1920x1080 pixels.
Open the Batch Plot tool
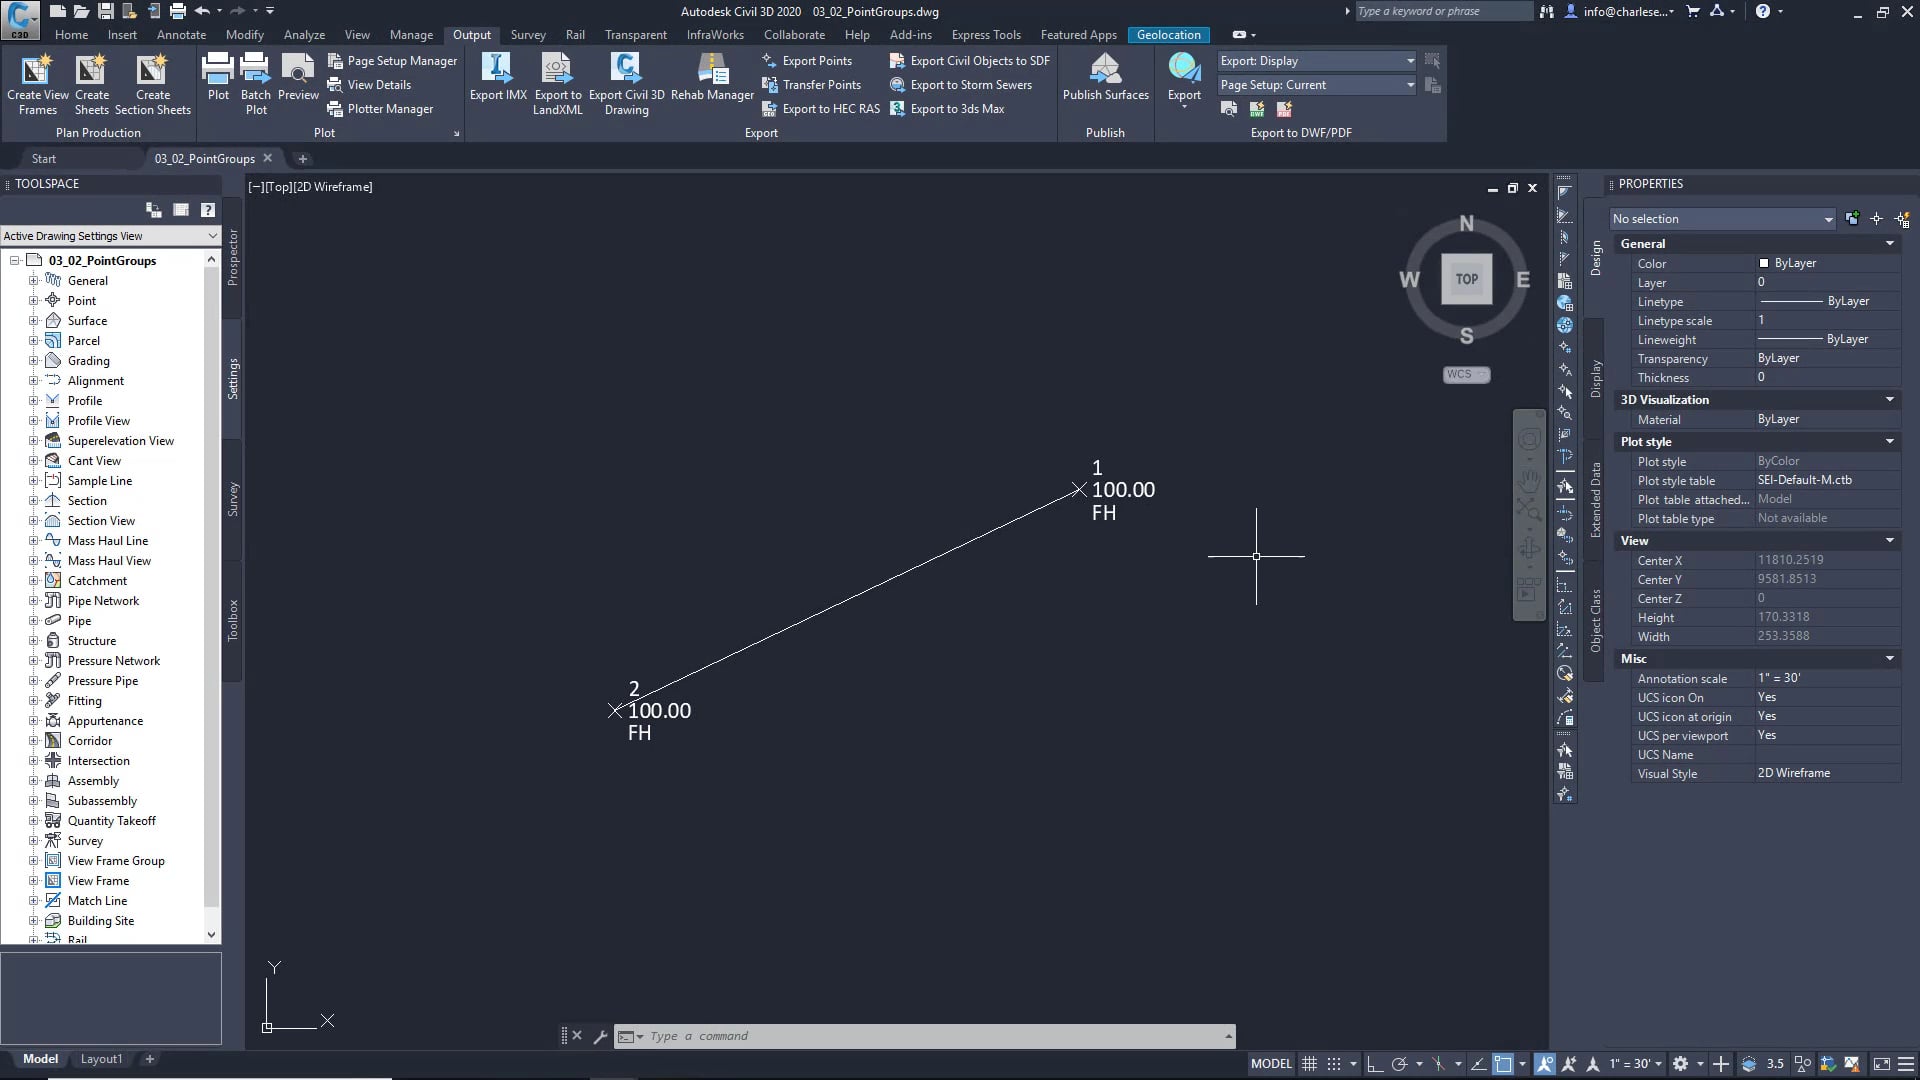(x=255, y=84)
